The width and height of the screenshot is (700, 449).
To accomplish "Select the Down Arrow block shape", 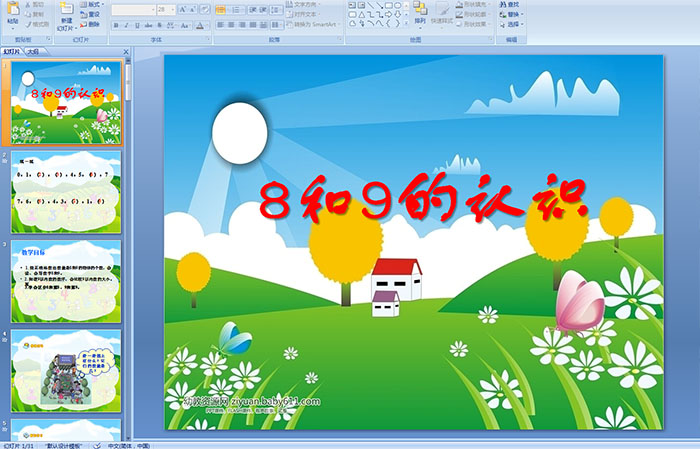I will click(x=398, y=14).
